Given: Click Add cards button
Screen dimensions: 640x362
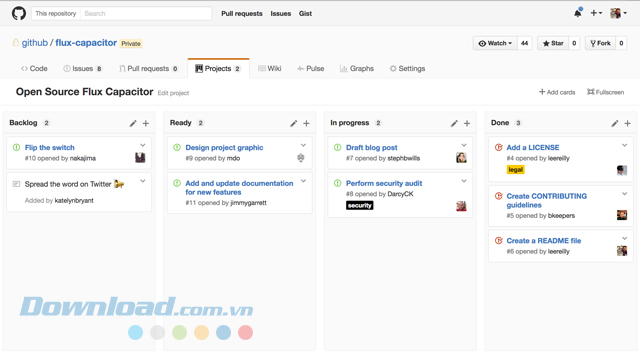Looking at the screenshot, I should tap(557, 92).
